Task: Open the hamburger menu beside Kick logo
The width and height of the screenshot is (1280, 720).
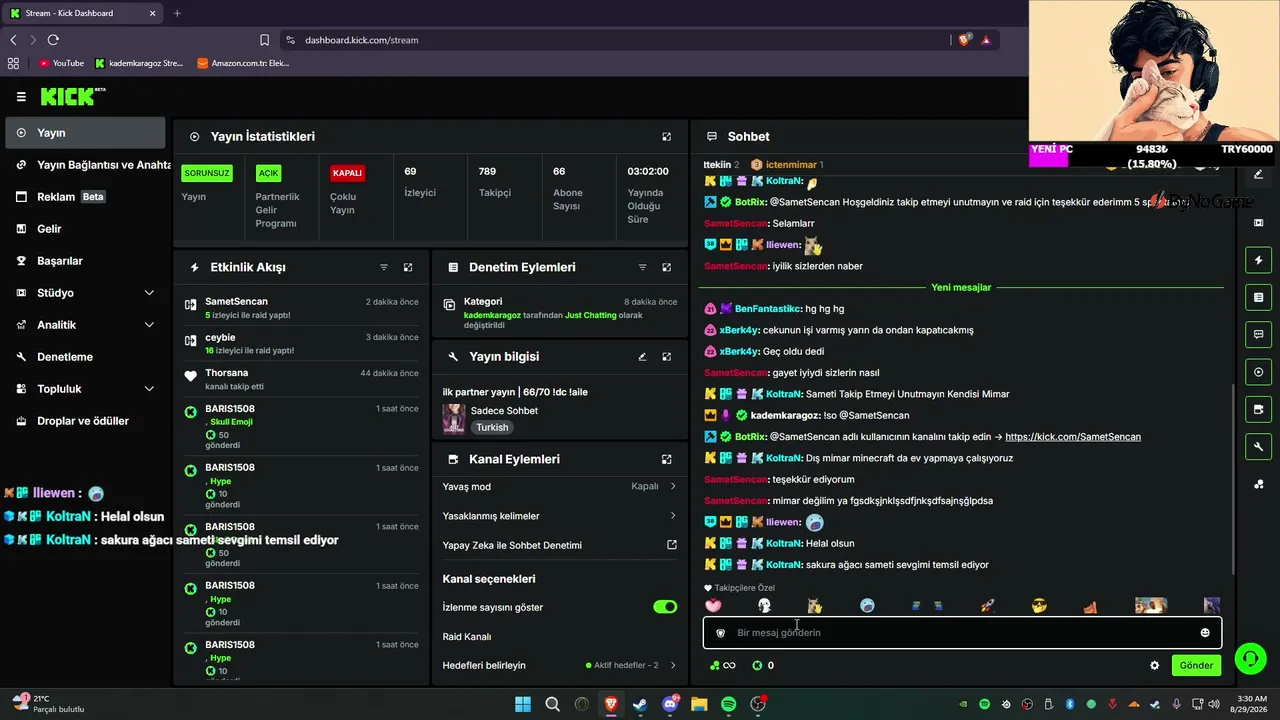Action: (x=21, y=97)
